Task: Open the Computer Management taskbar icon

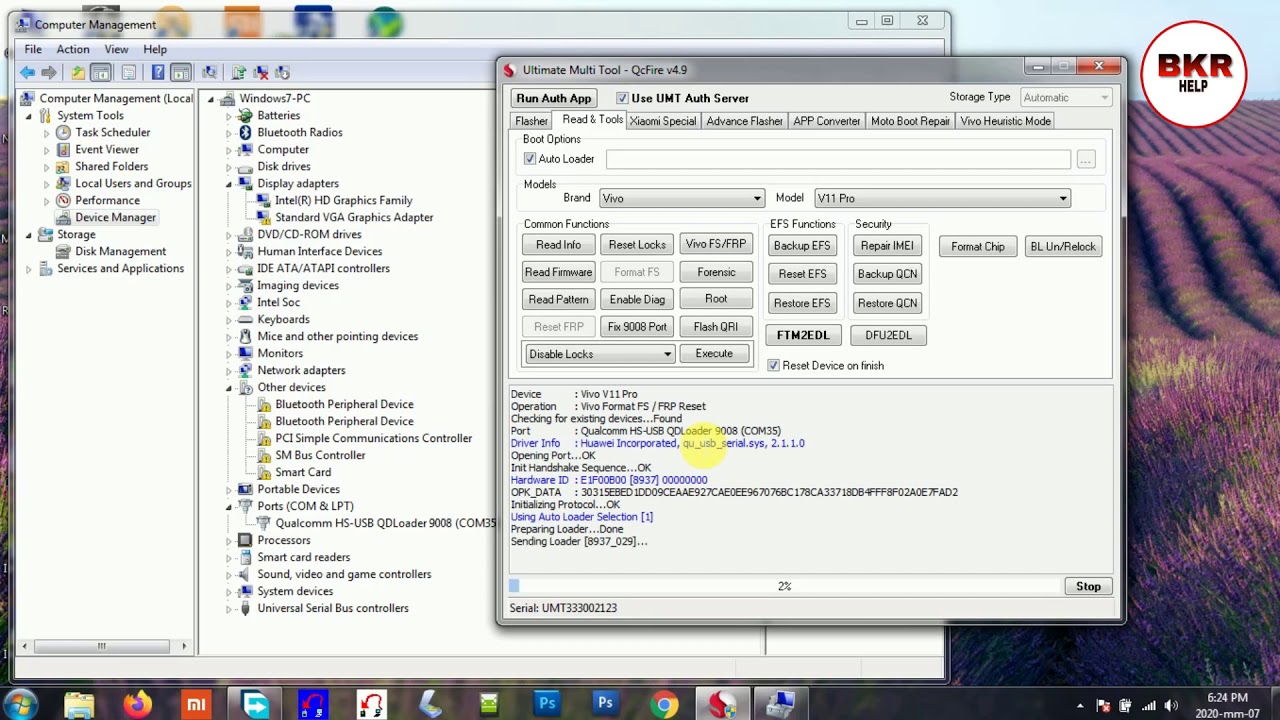Action: point(780,705)
